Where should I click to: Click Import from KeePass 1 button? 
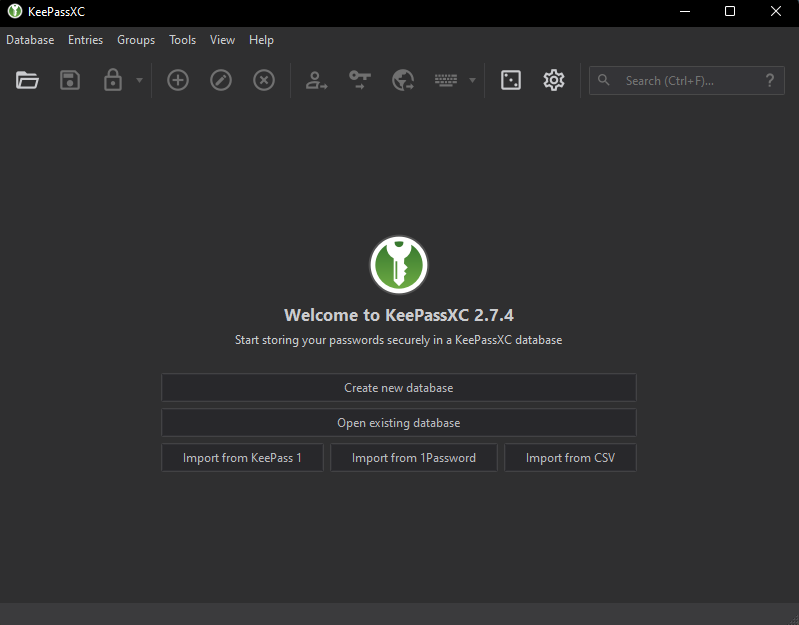[242, 458]
